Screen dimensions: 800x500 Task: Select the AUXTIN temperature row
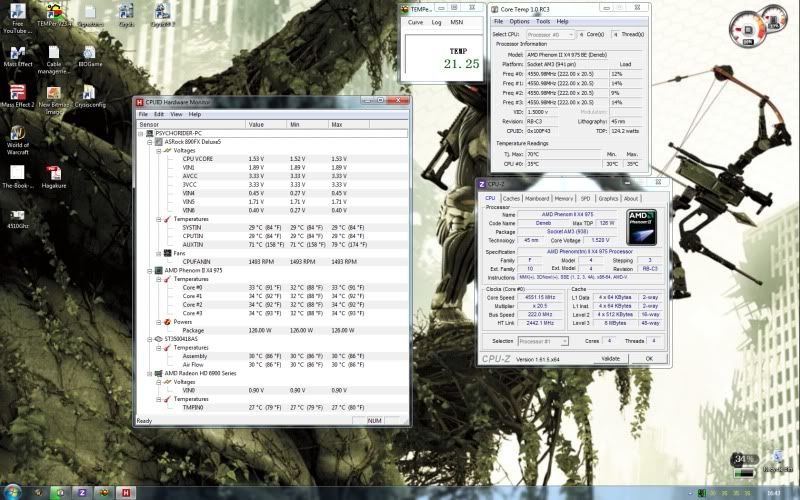(272, 244)
